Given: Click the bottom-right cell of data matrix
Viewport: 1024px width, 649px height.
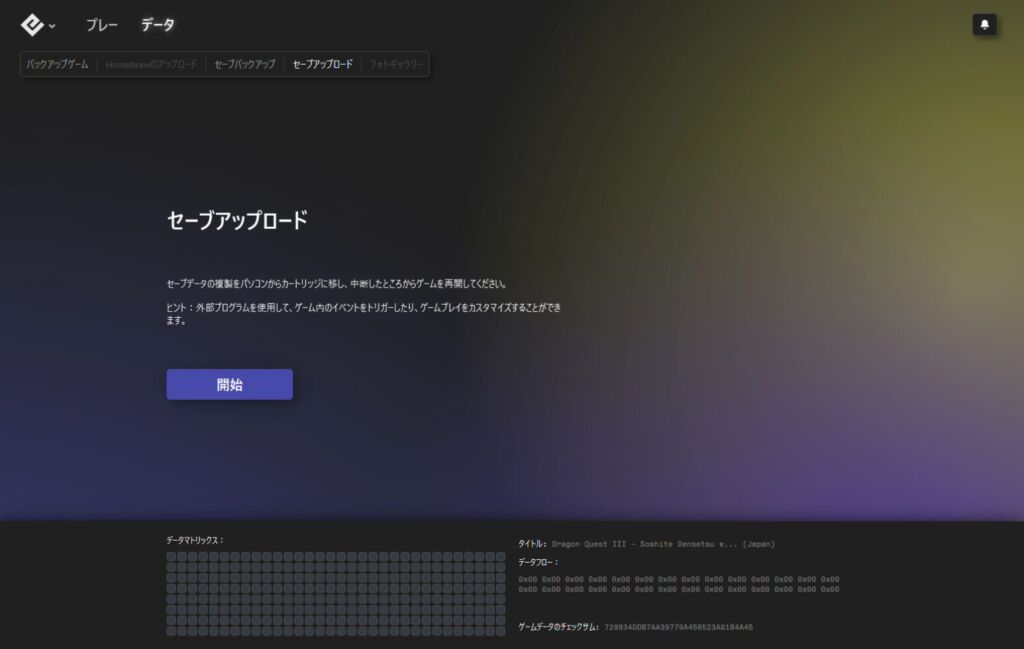Looking at the screenshot, I should 500,630.
